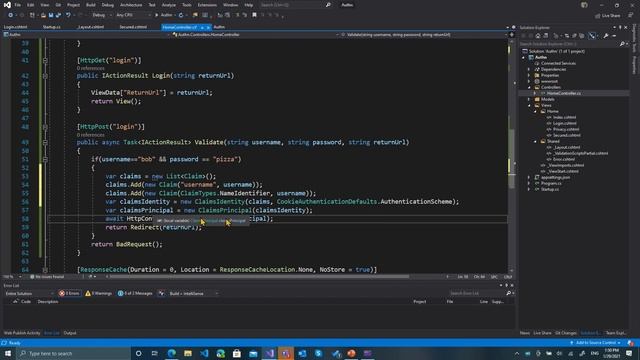Select Connected Services in Solution Explorer

point(558,63)
